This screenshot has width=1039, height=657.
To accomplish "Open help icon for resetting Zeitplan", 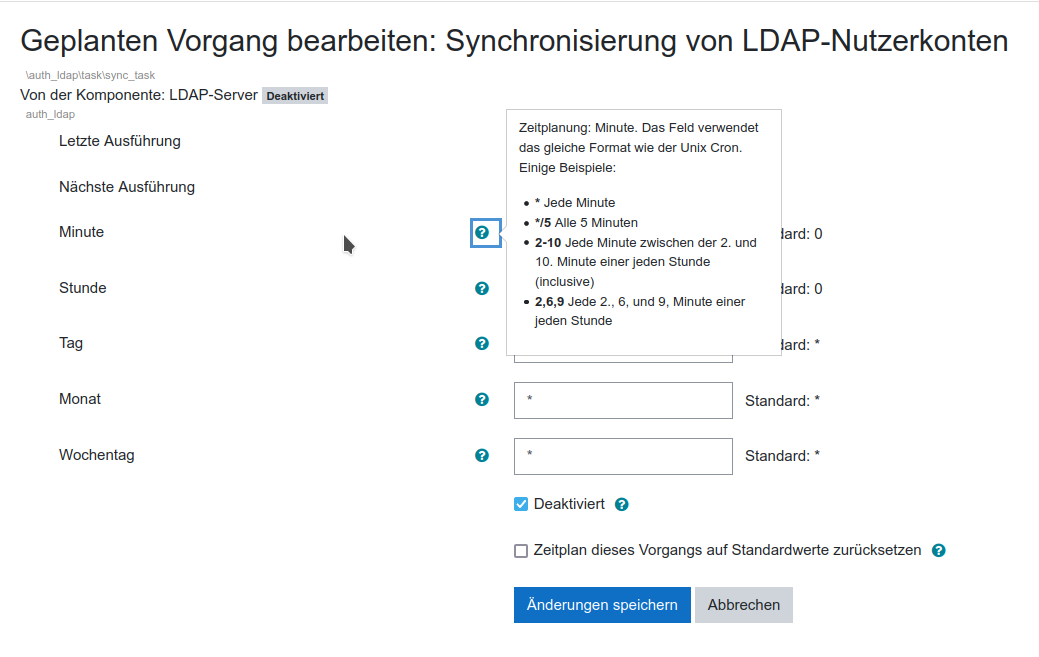I will click(939, 550).
